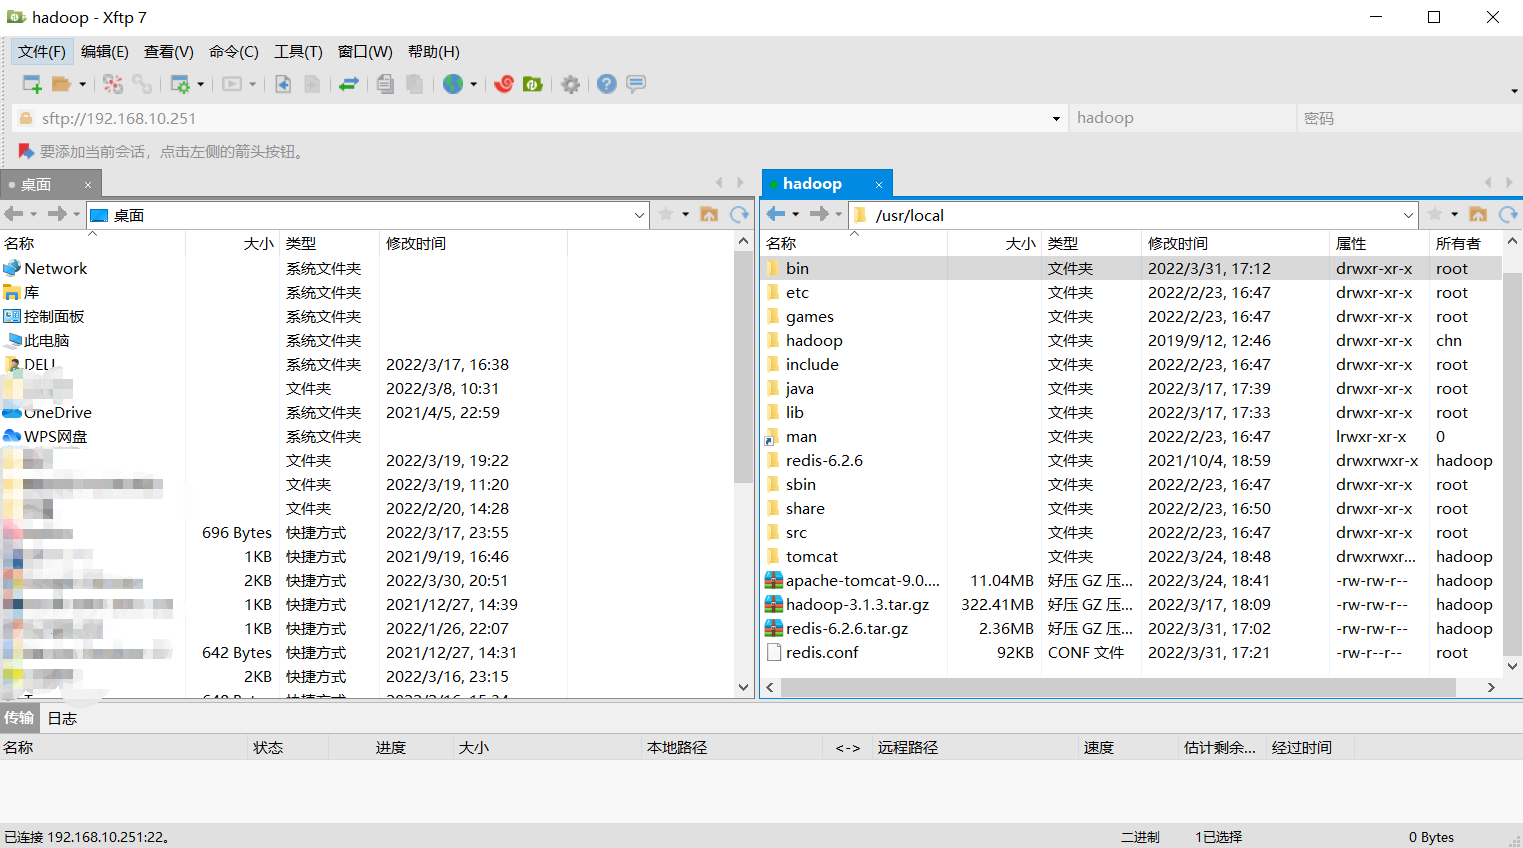
Task: Click the back navigation arrow in remote panel
Action: pyautogui.click(x=775, y=214)
